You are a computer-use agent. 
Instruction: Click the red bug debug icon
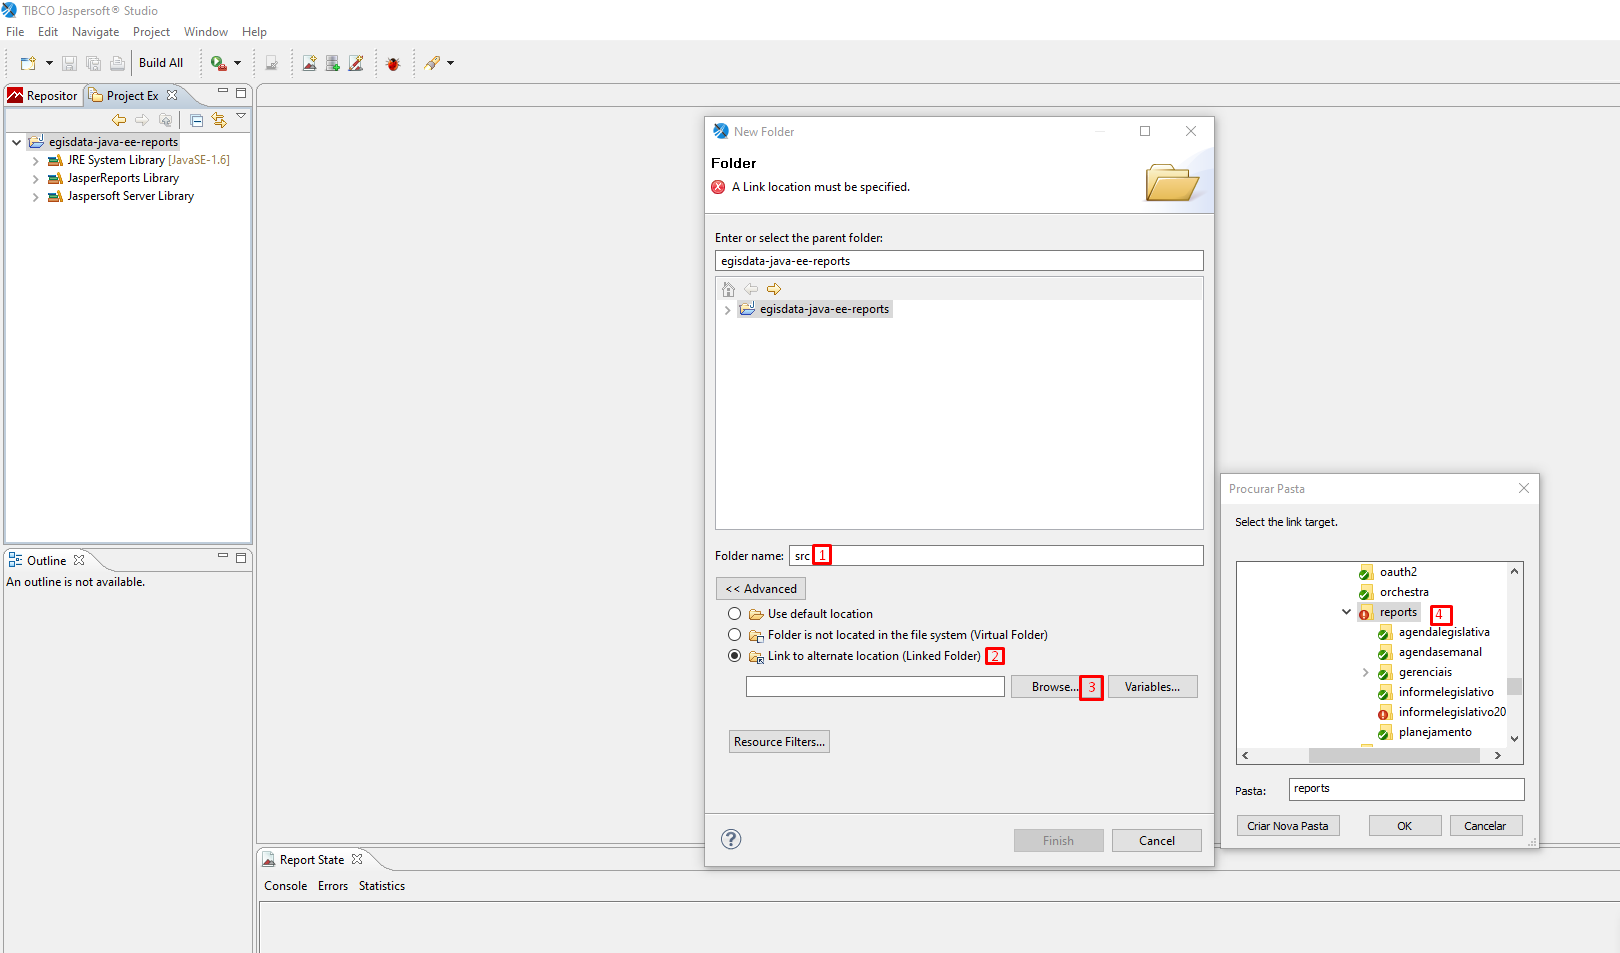[x=393, y=63]
